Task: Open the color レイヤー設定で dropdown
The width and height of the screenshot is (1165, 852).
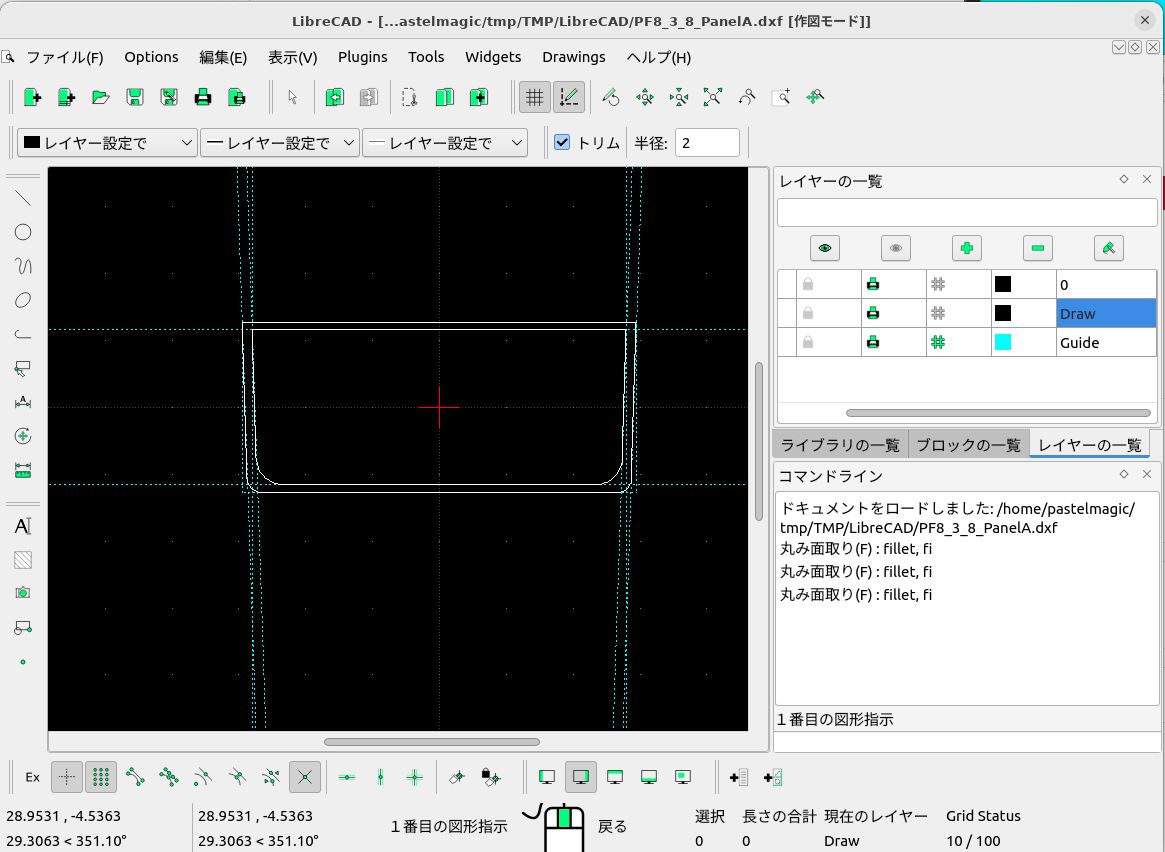Action: 107,143
